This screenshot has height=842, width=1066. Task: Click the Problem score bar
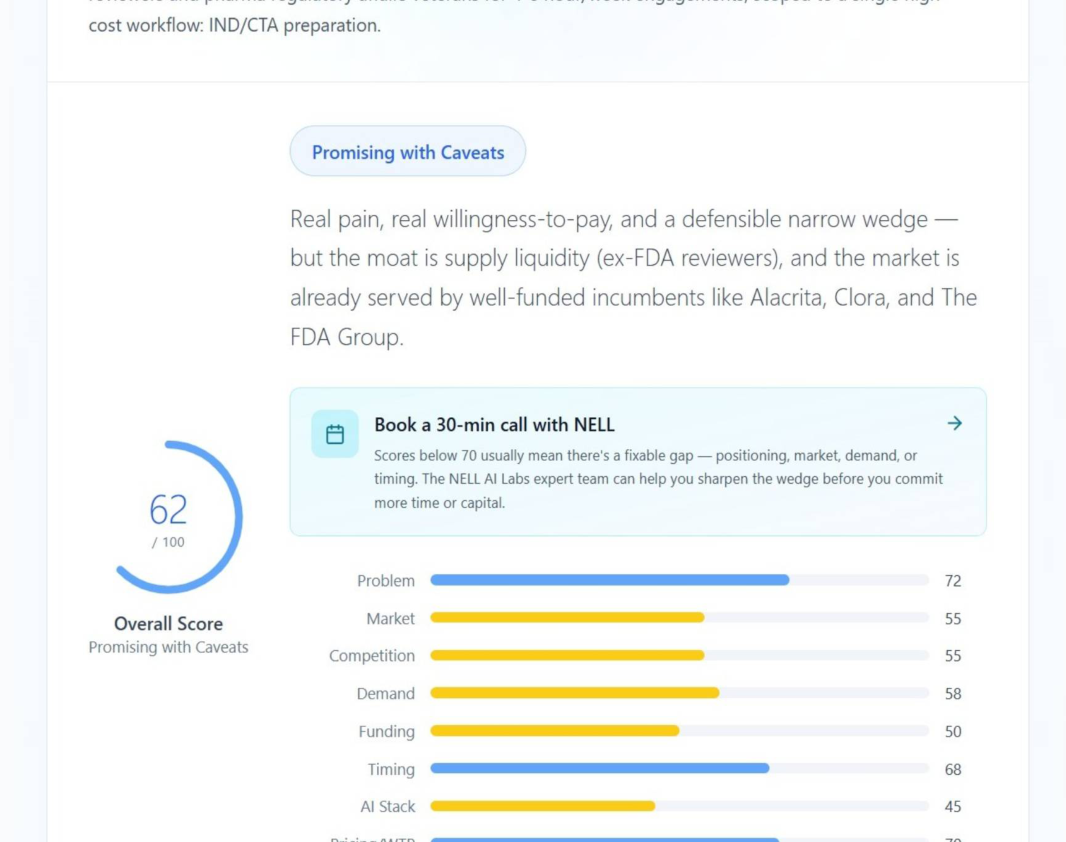tap(679, 580)
